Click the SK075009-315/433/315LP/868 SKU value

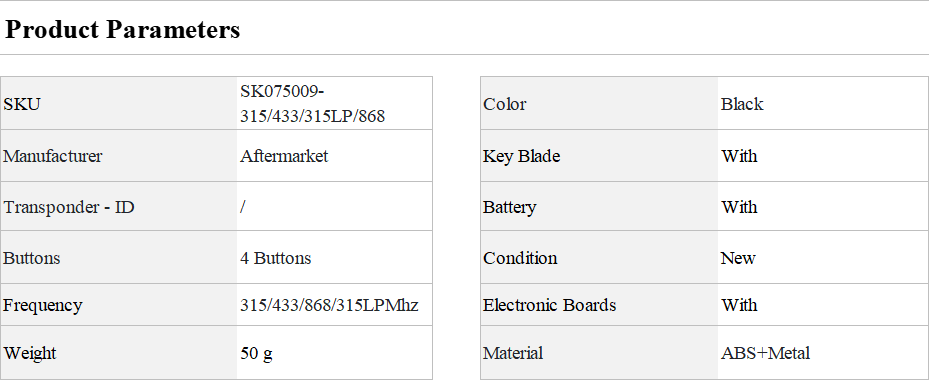pos(312,104)
